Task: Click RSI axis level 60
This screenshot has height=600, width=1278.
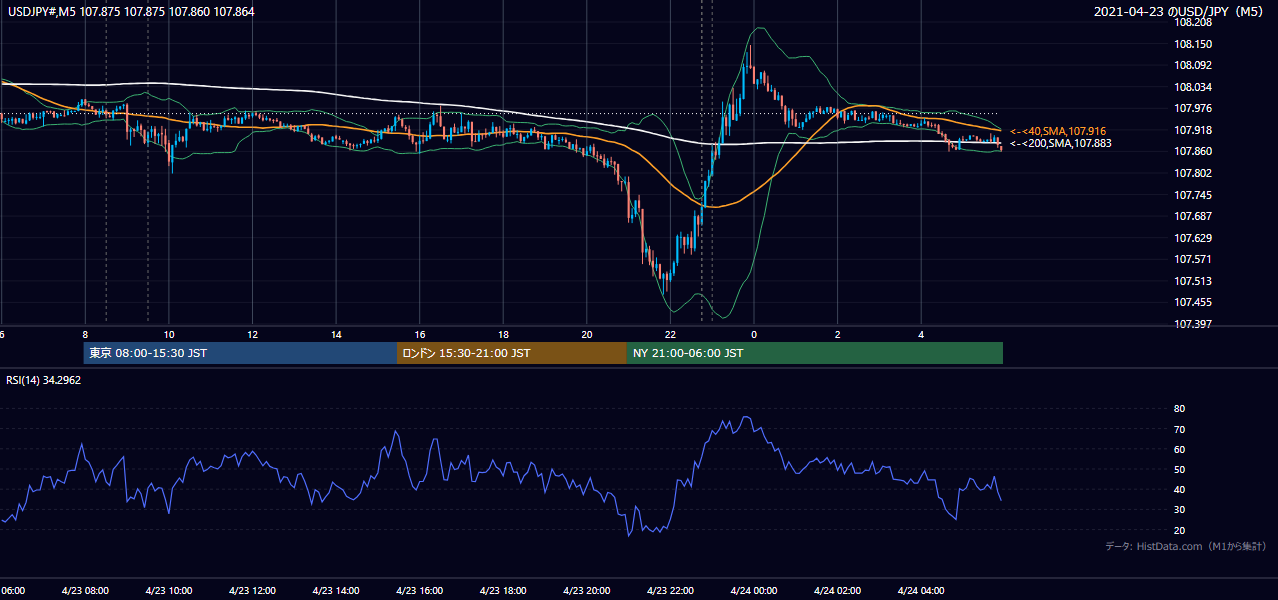Action: [1180, 449]
